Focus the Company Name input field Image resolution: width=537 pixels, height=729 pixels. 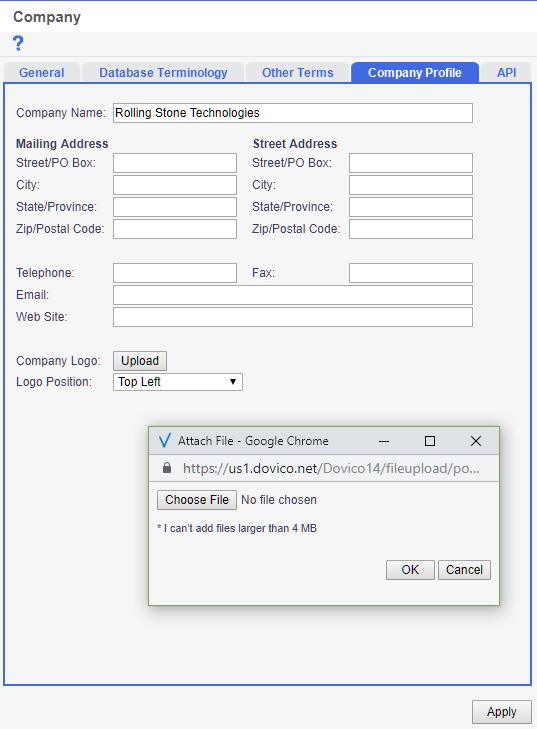pyautogui.click(x=293, y=113)
